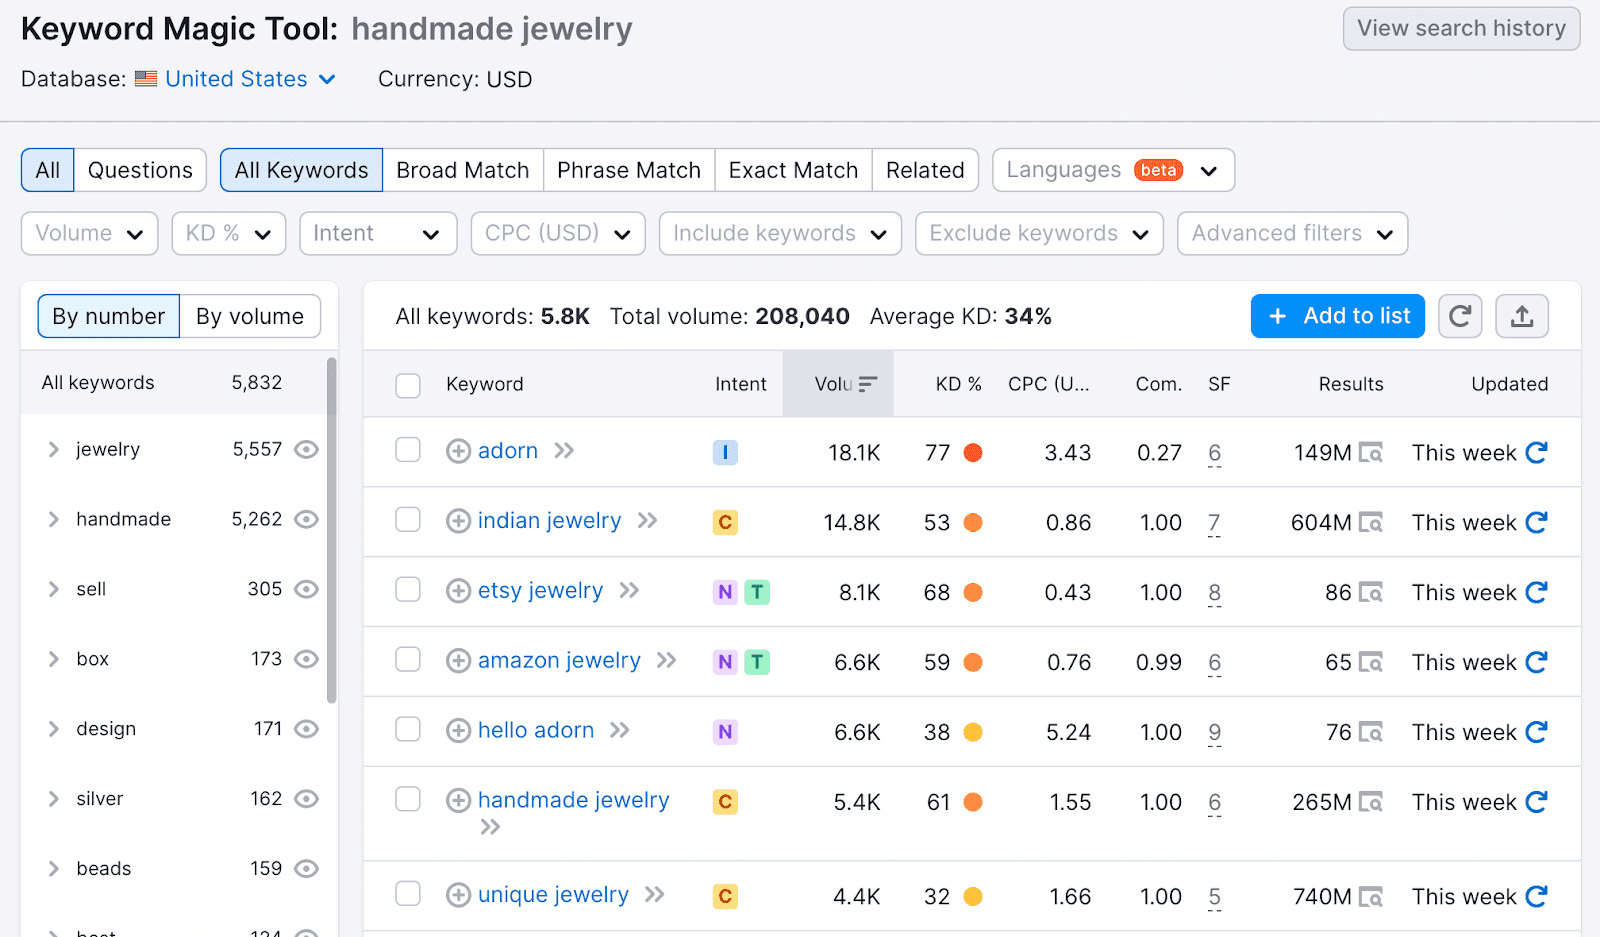The height and width of the screenshot is (937, 1600).
Task: Click the refresh icon in "amazon jewelry" row
Action: point(1537,661)
